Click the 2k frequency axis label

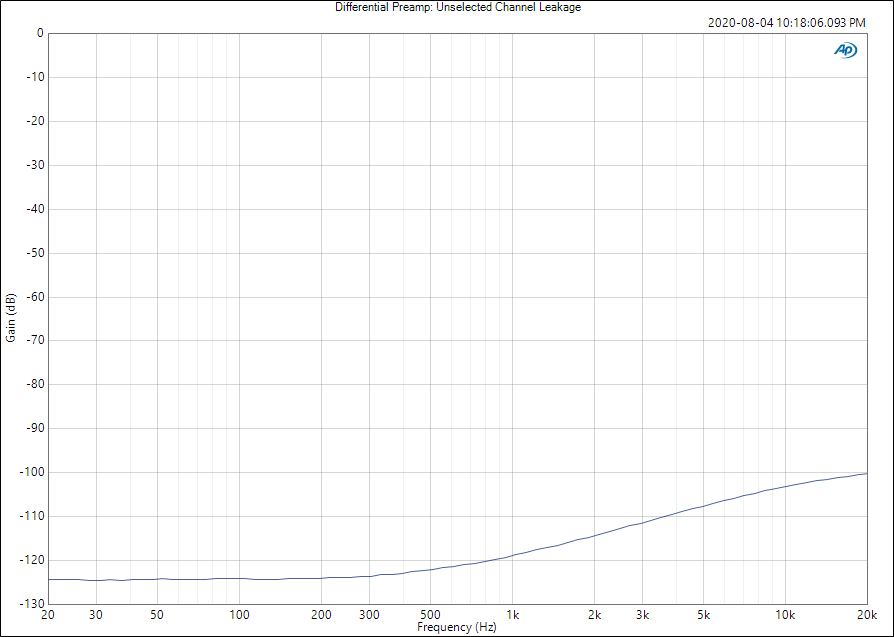tap(595, 615)
